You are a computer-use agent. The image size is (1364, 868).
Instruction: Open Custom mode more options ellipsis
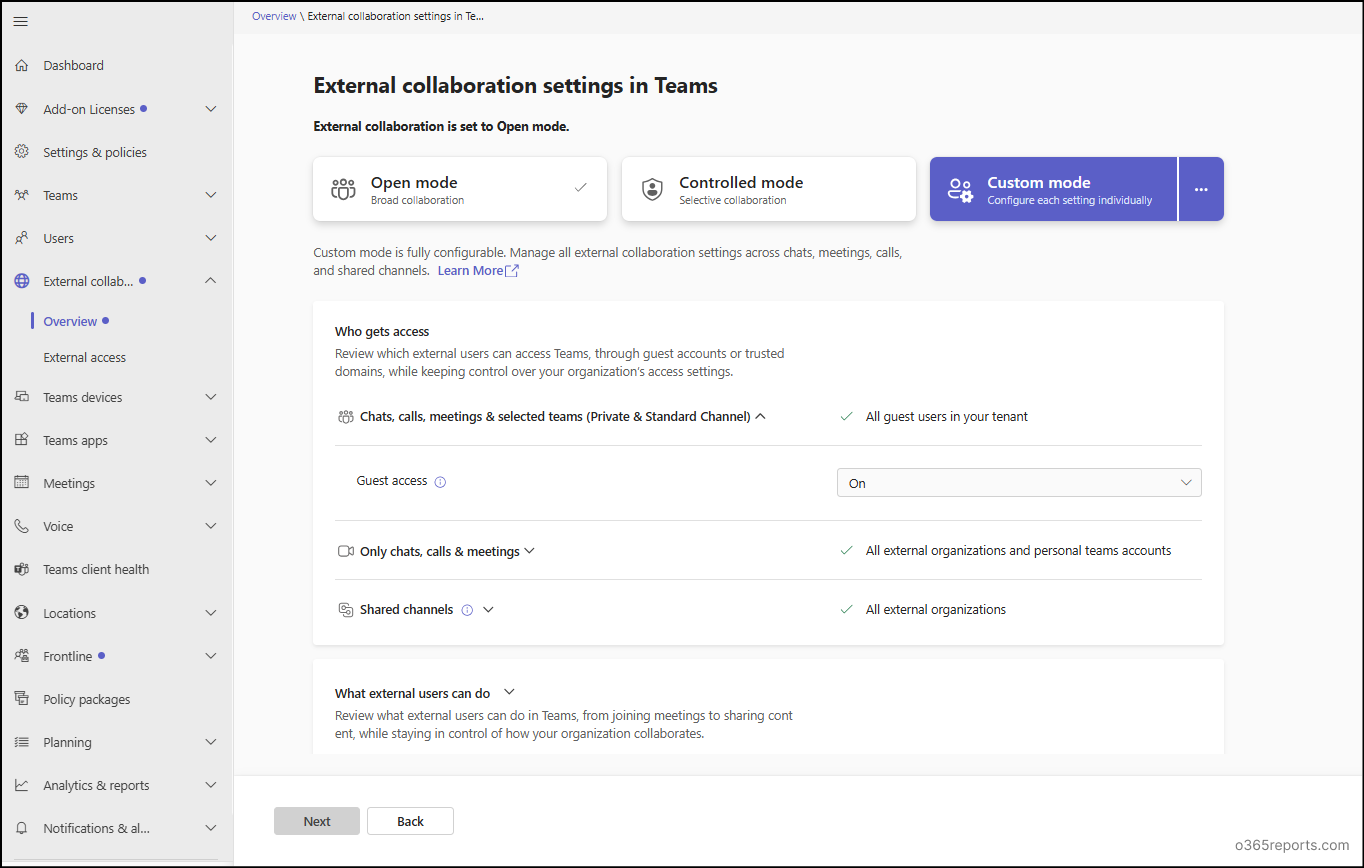(x=1201, y=189)
